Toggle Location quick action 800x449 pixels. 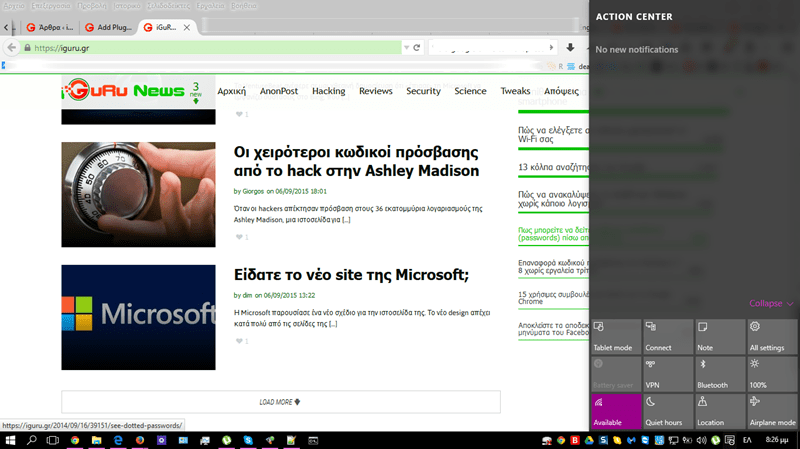pos(720,411)
